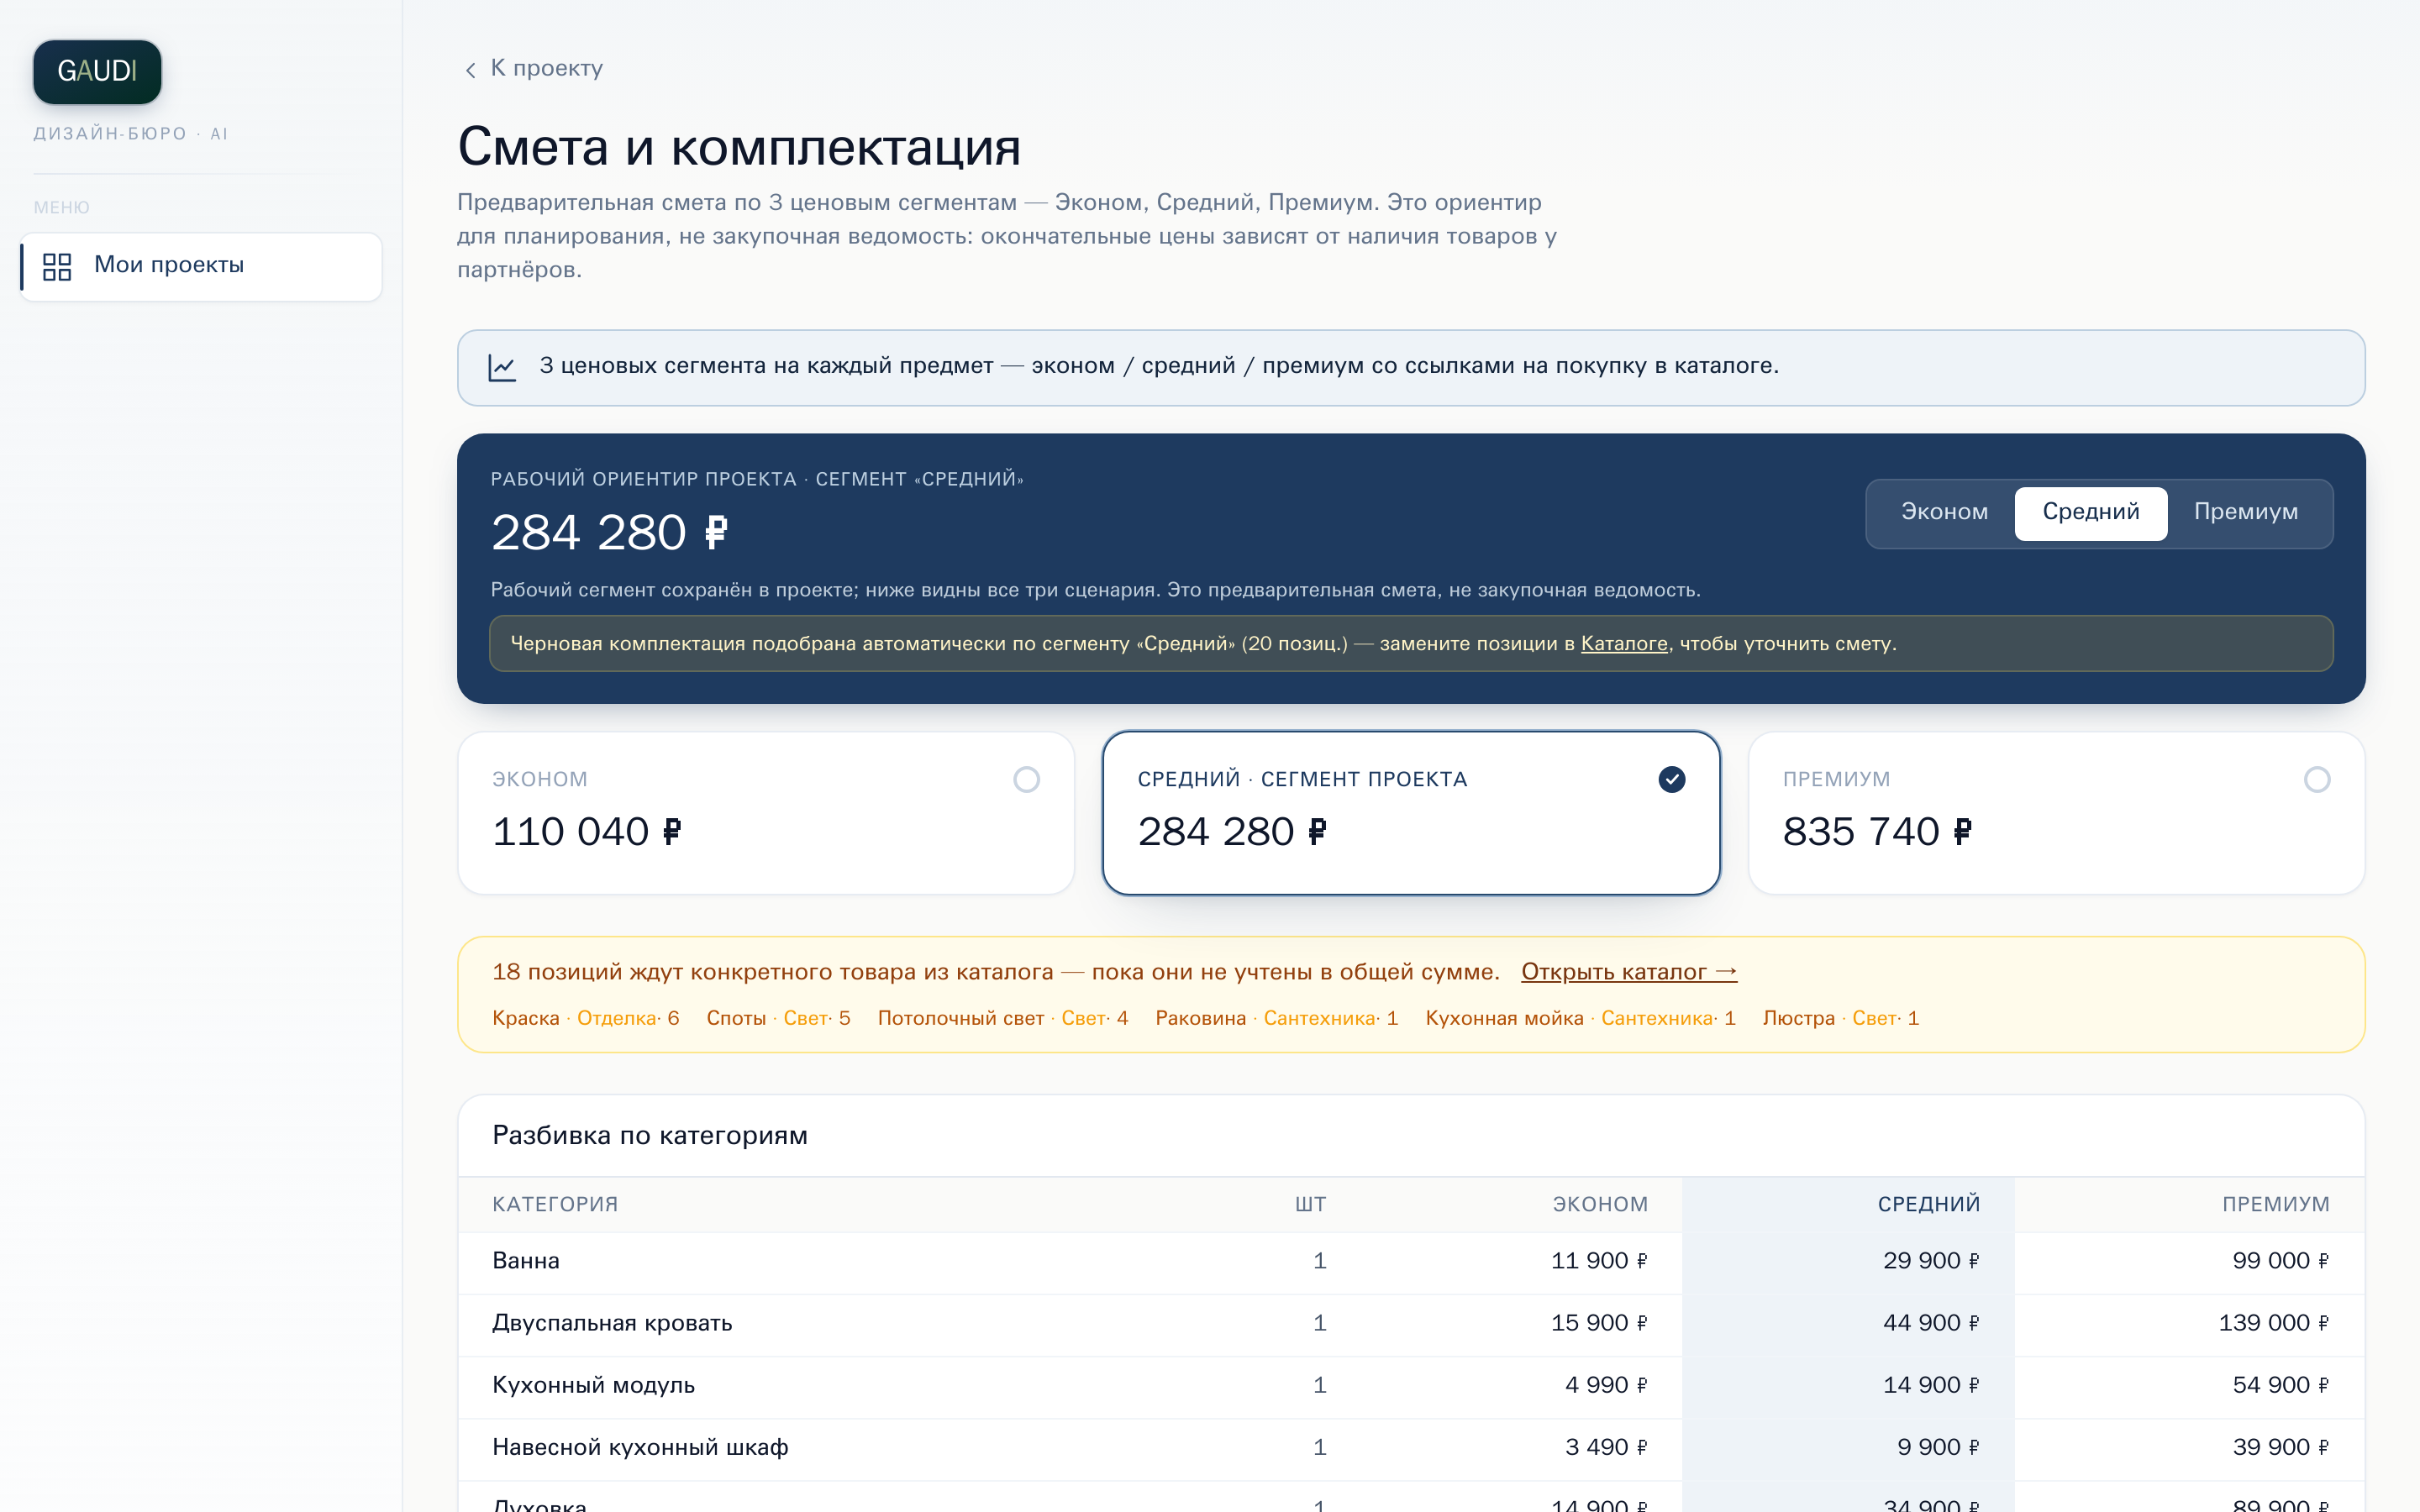2420x1512 pixels.
Task: Click the Потолочный свет tag
Action: click(1002, 1019)
